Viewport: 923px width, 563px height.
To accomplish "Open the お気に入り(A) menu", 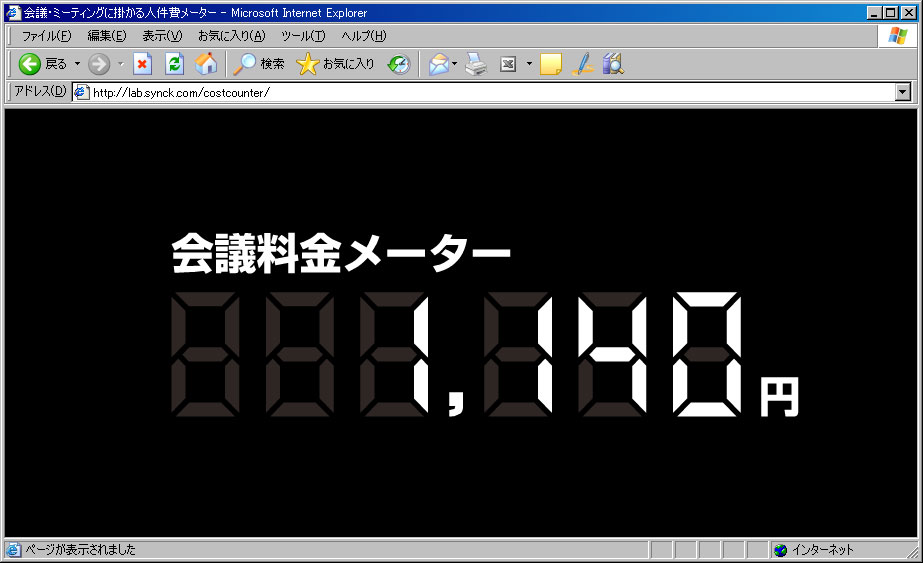I will [231, 36].
